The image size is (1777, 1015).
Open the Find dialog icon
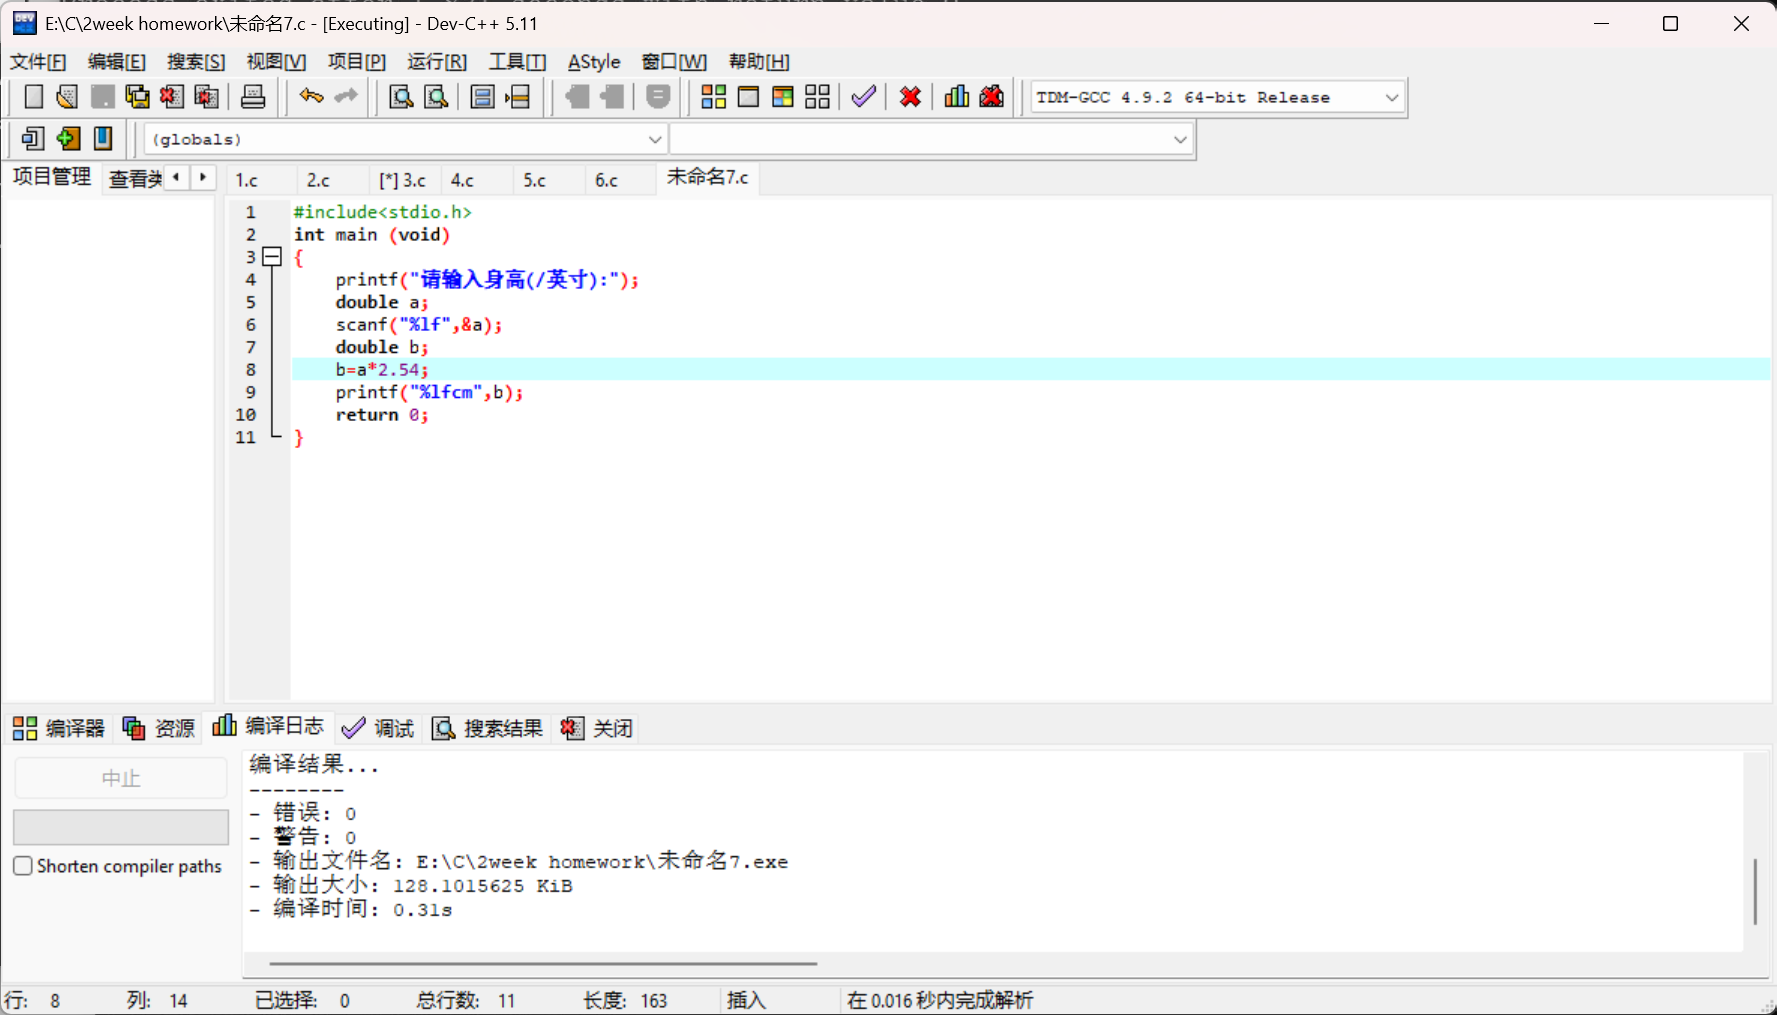[401, 97]
